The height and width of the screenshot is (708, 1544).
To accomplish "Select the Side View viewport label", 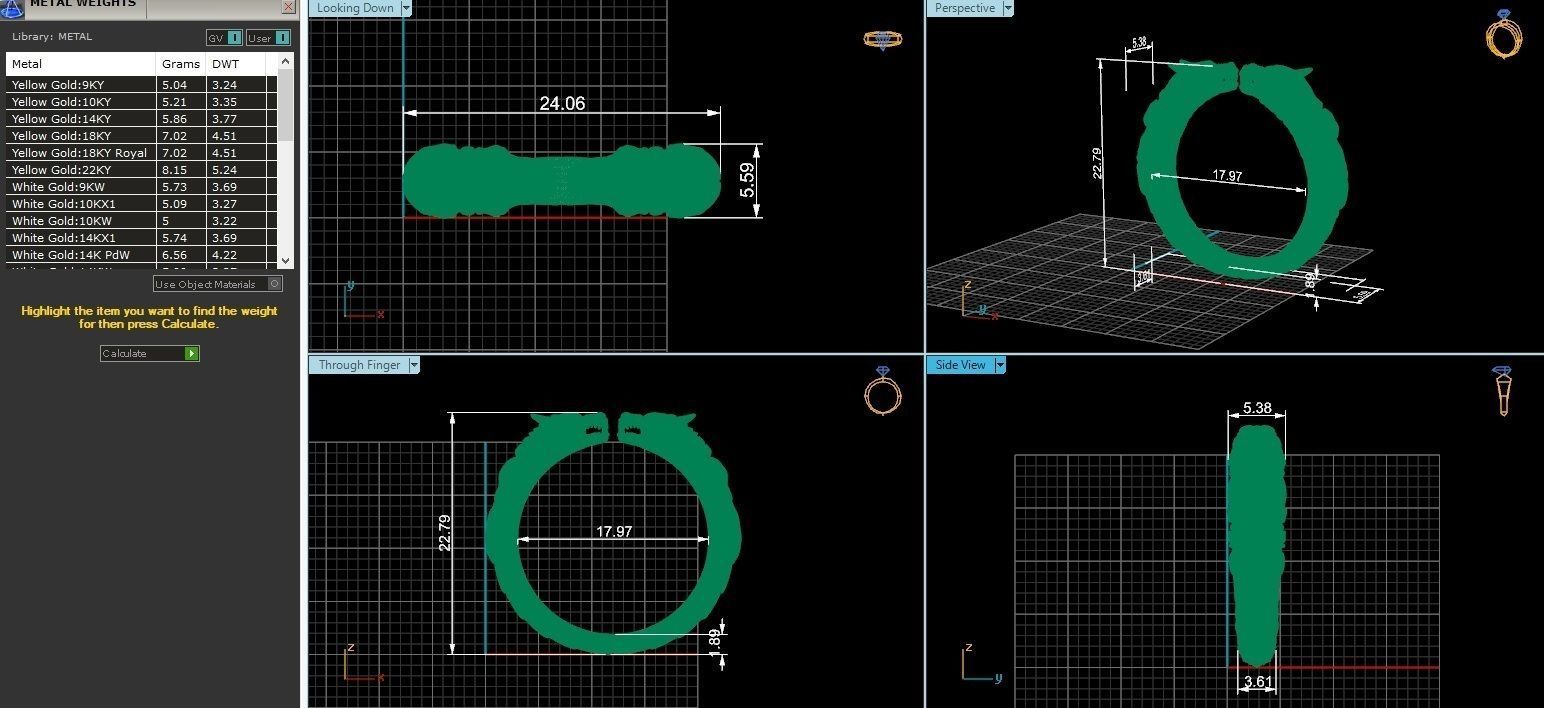I will [960, 365].
